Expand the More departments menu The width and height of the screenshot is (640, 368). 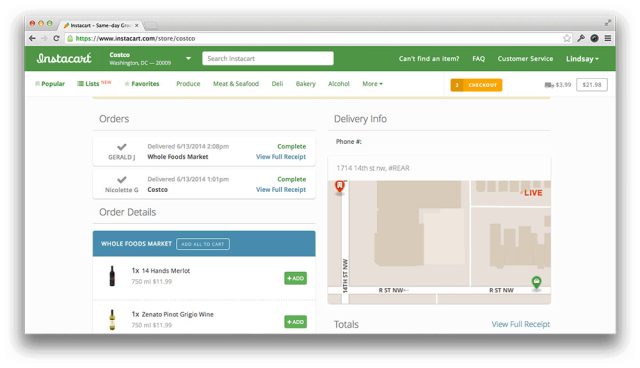[372, 84]
